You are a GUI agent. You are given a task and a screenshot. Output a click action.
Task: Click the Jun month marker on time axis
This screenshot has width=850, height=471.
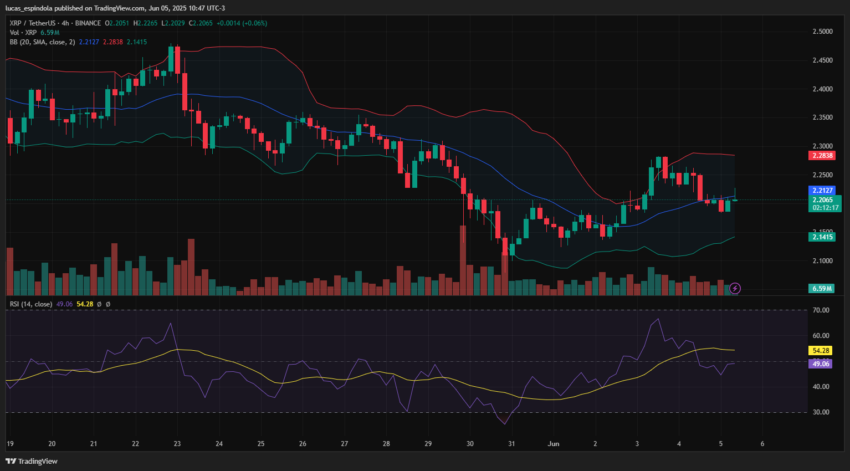click(x=553, y=443)
